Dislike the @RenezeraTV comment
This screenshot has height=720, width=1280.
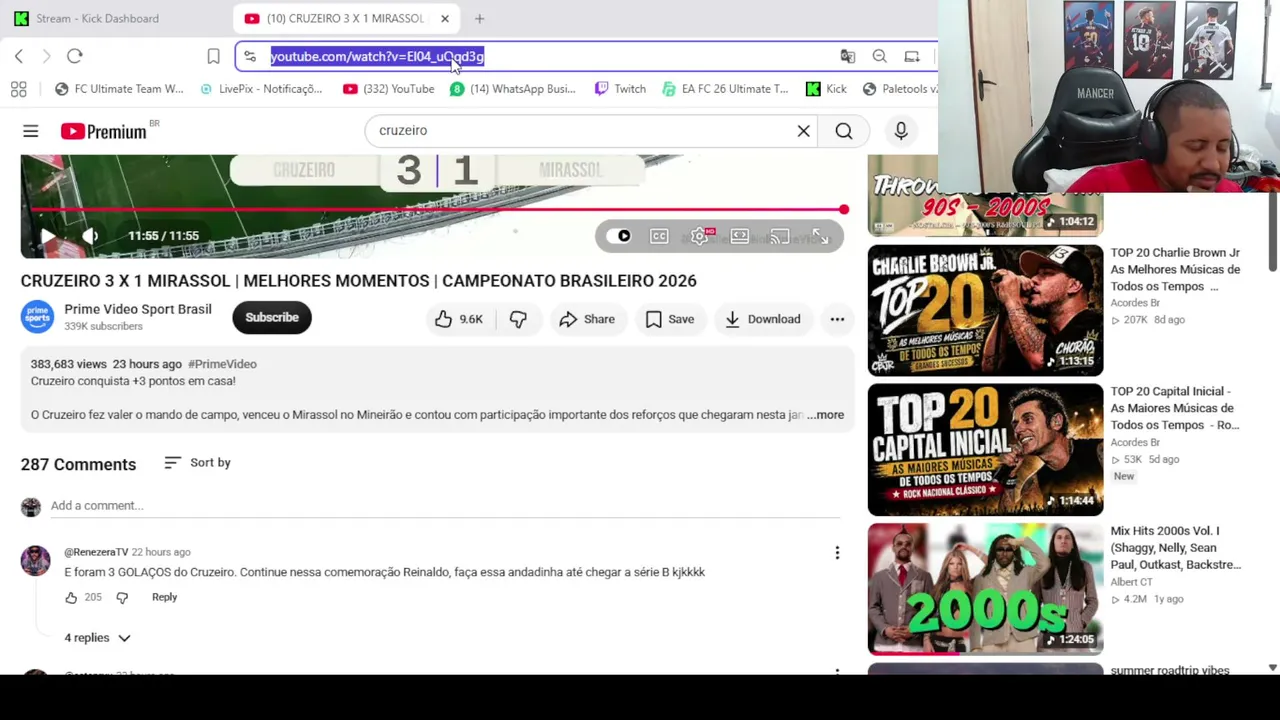click(122, 598)
